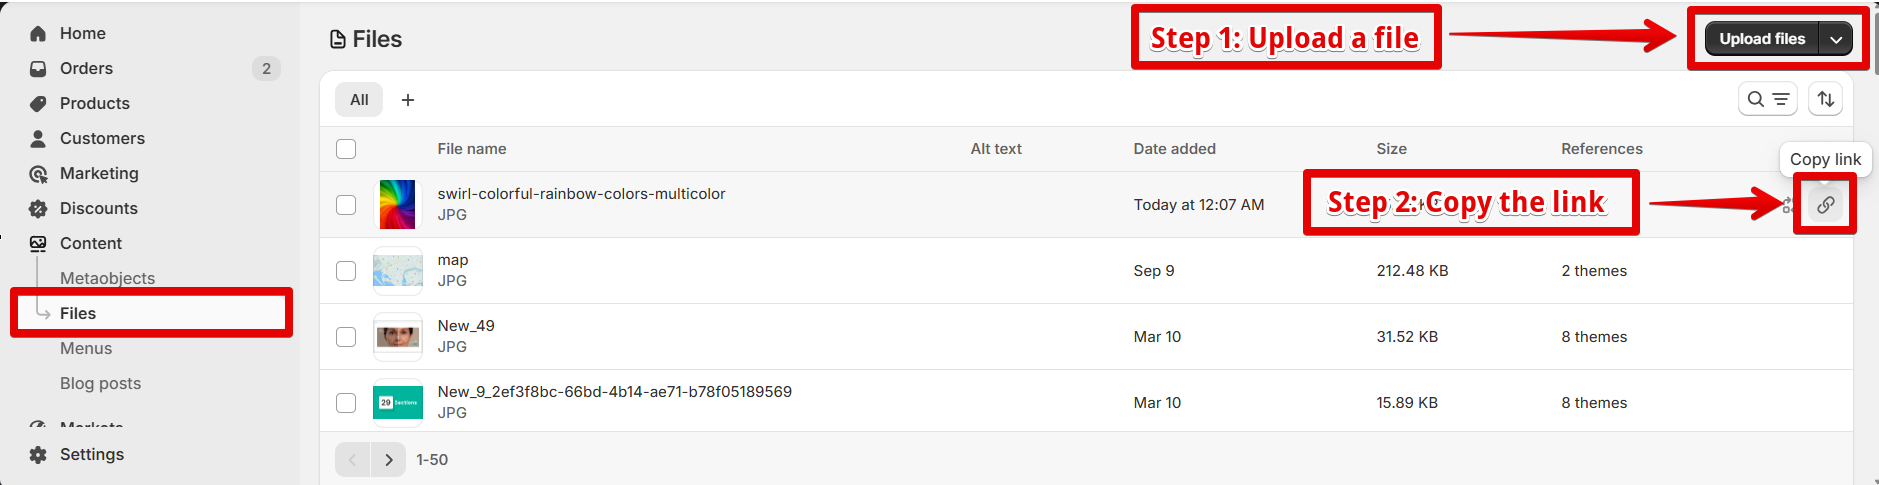Expand the Upload files dropdown arrow
The width and height of the screenshot is (1879, 485).
pyautogui.click(x=1836, y=39)
